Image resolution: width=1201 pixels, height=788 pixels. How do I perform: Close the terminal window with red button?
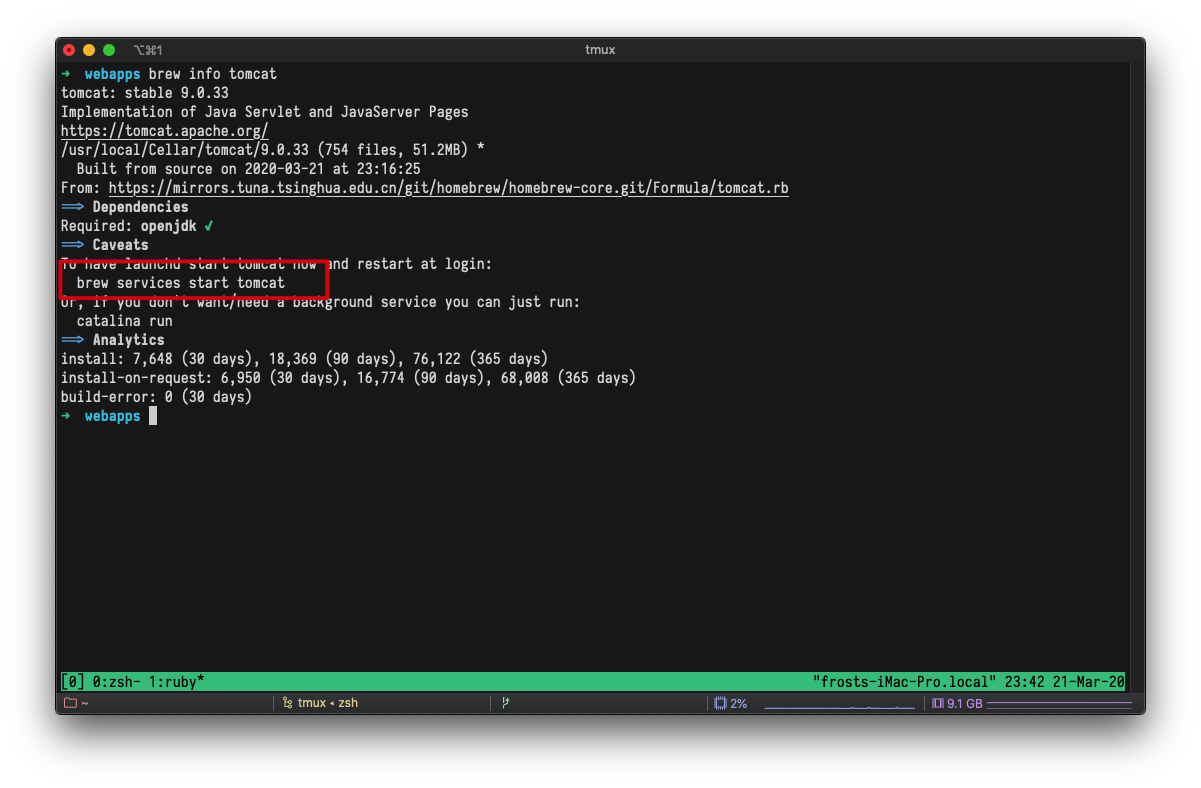[69, 49]
